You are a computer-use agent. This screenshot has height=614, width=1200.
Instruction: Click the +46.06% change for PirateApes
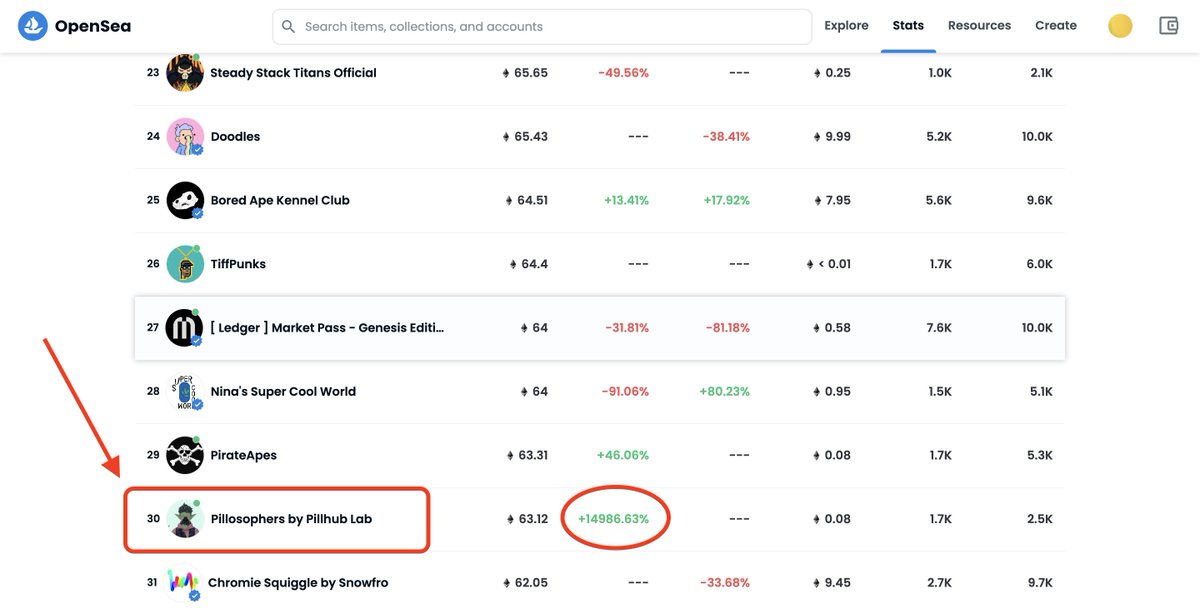623,455
